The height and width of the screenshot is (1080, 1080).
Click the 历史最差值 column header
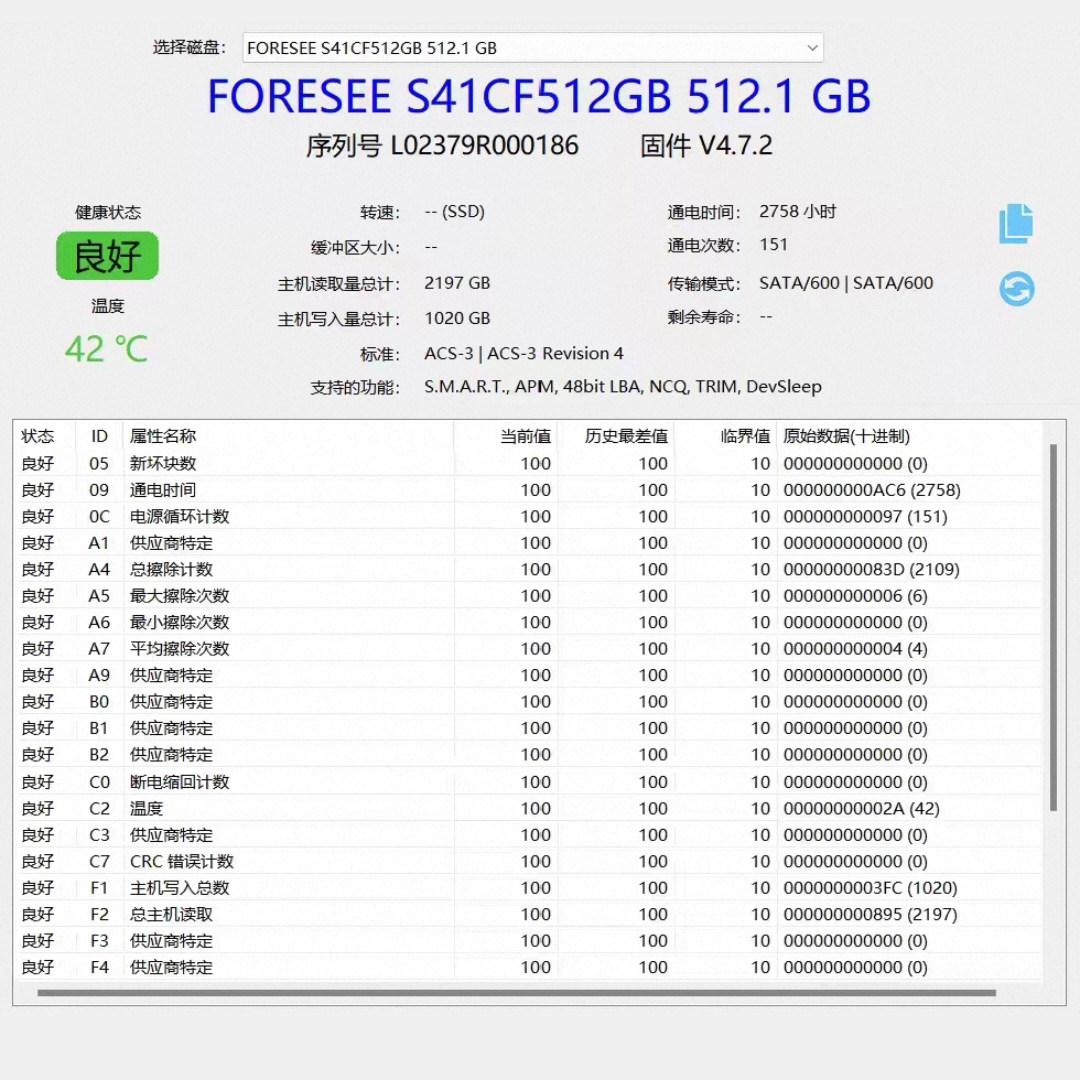click(x=625, y=436)
